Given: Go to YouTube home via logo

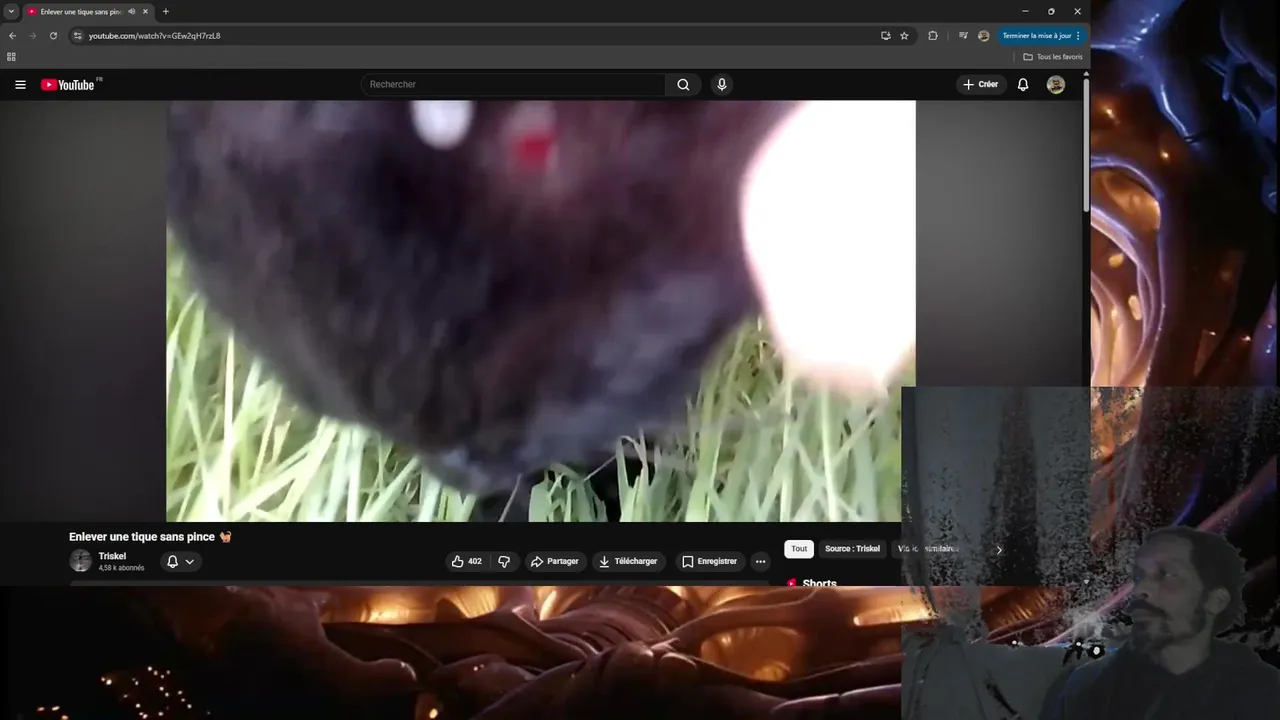Looking at the screenshot, I should (x=68, y=85).
